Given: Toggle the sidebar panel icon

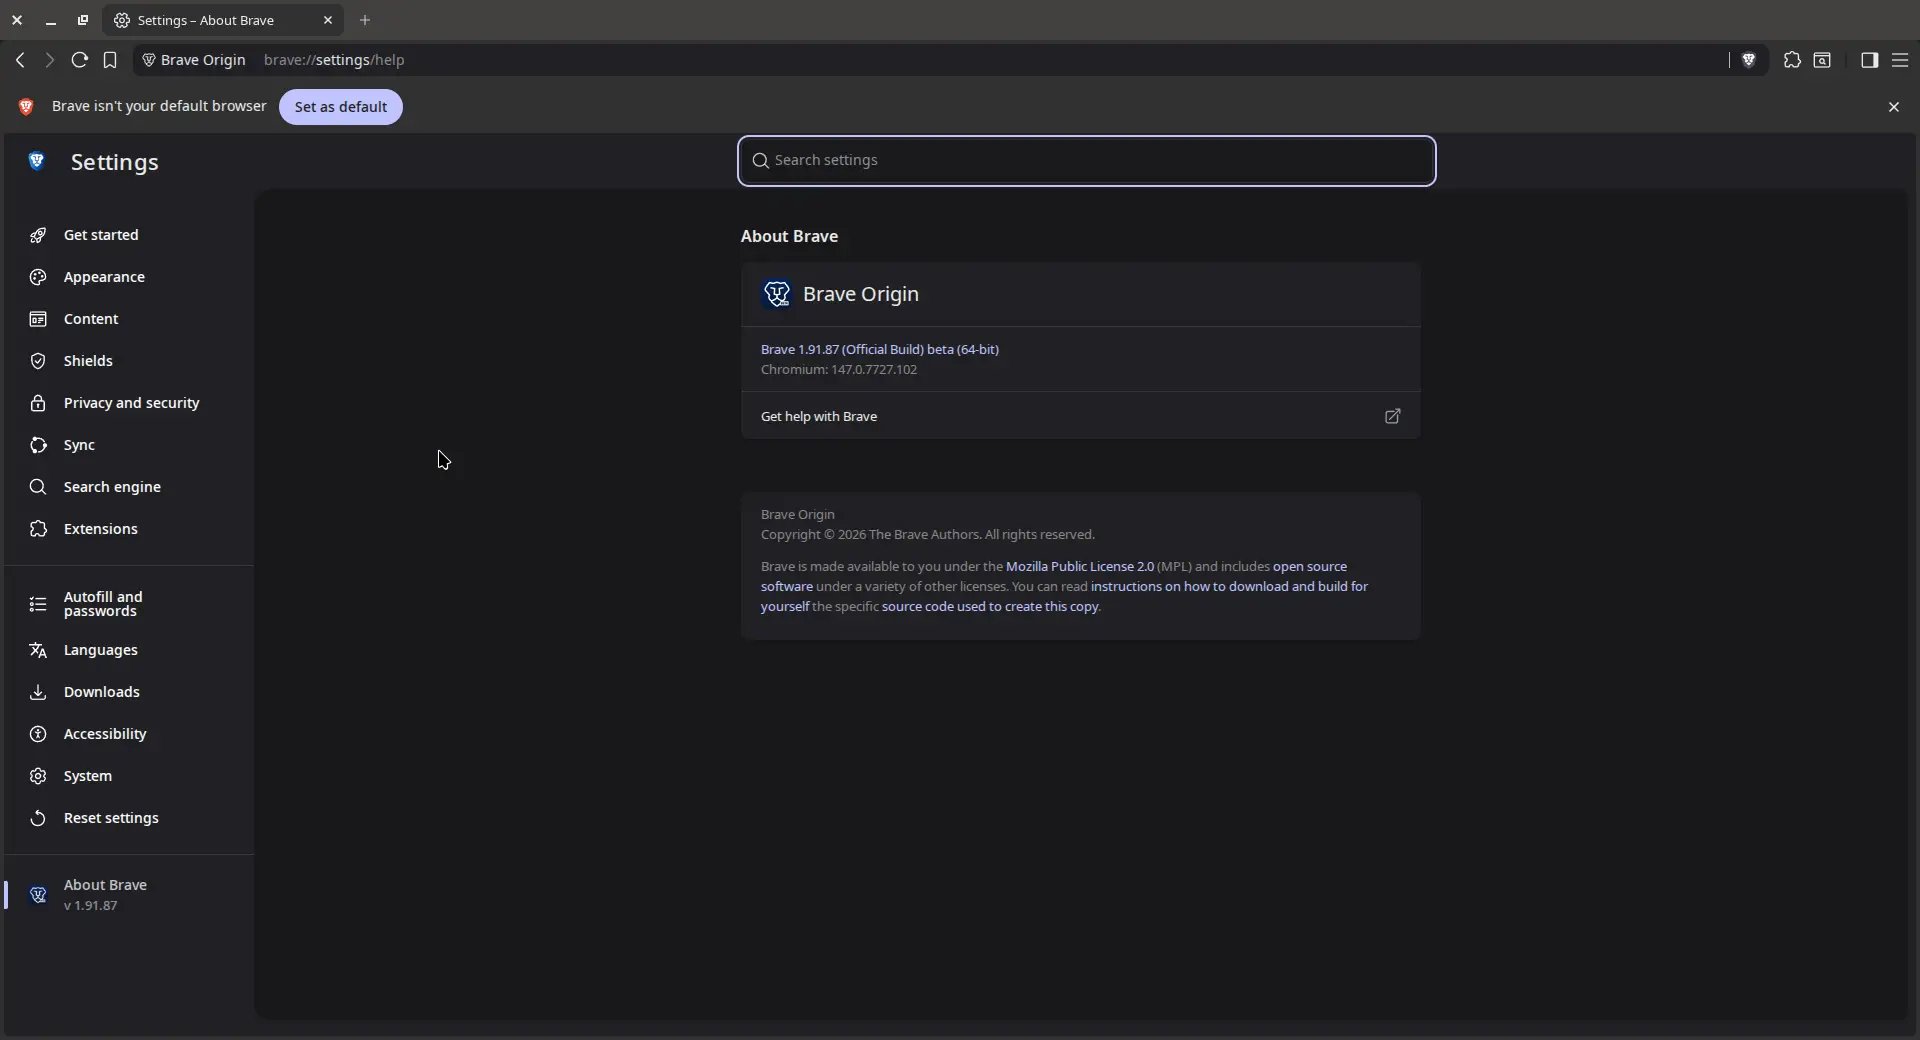Looking at the screenshot, I should pos(1869,60).
